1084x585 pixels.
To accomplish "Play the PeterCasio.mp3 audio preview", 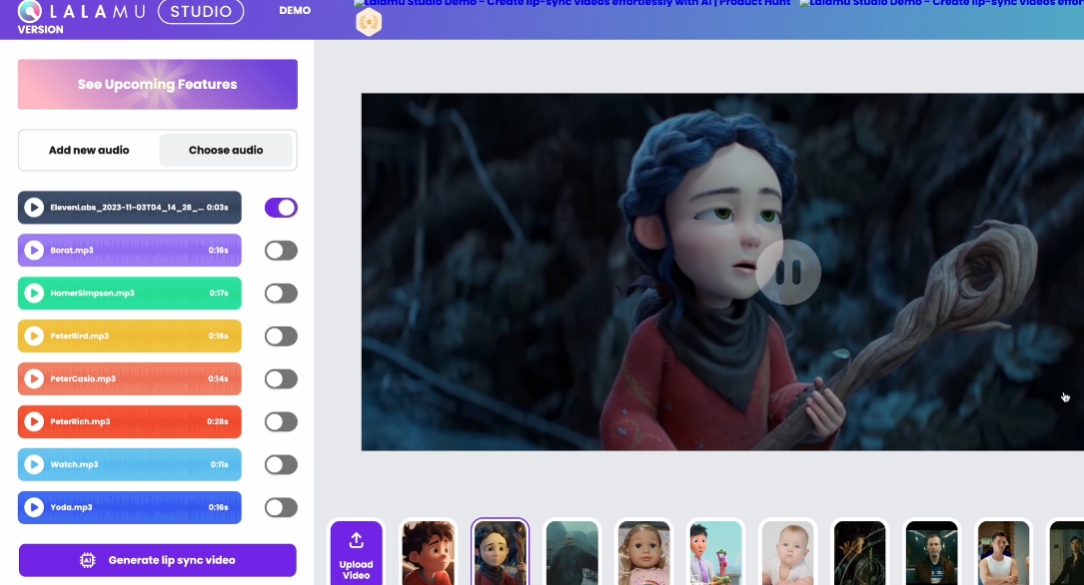I will pyautogui.click(x=33, y=379).
